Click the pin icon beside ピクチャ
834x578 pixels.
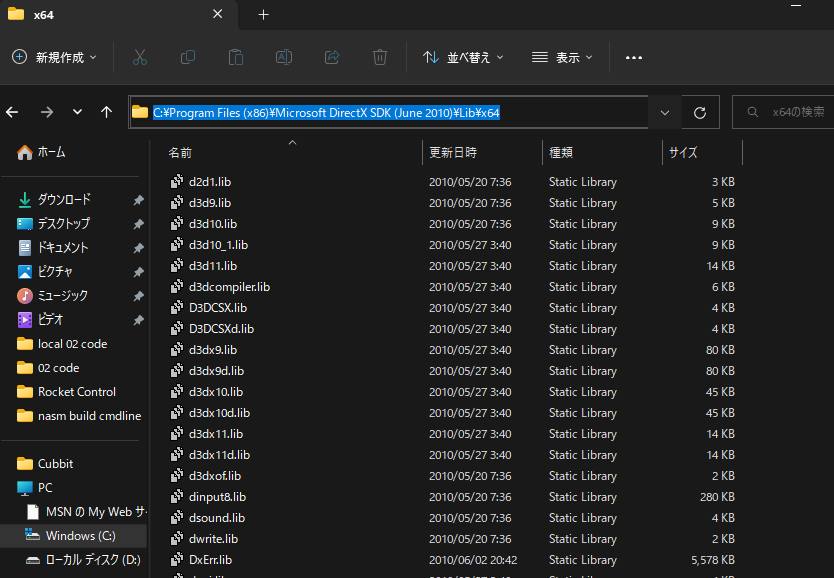click(x=138, y=272)
